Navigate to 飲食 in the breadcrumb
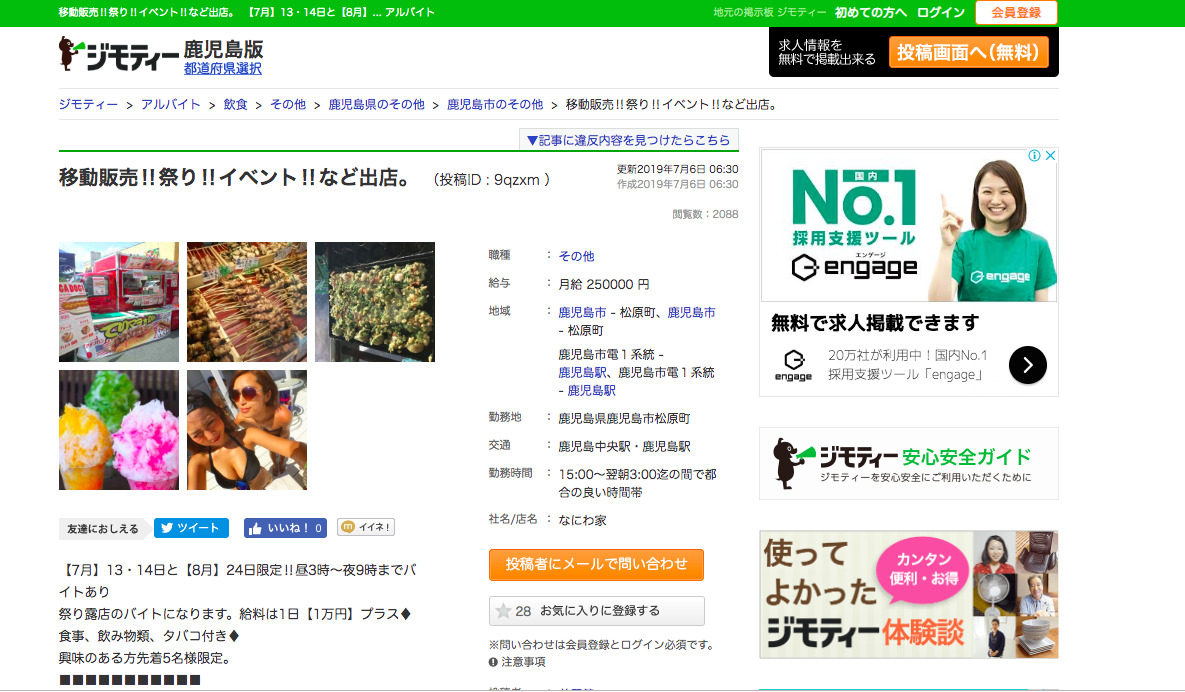The height and width of the screenshot is (692, 1185). tap(235, 104)
